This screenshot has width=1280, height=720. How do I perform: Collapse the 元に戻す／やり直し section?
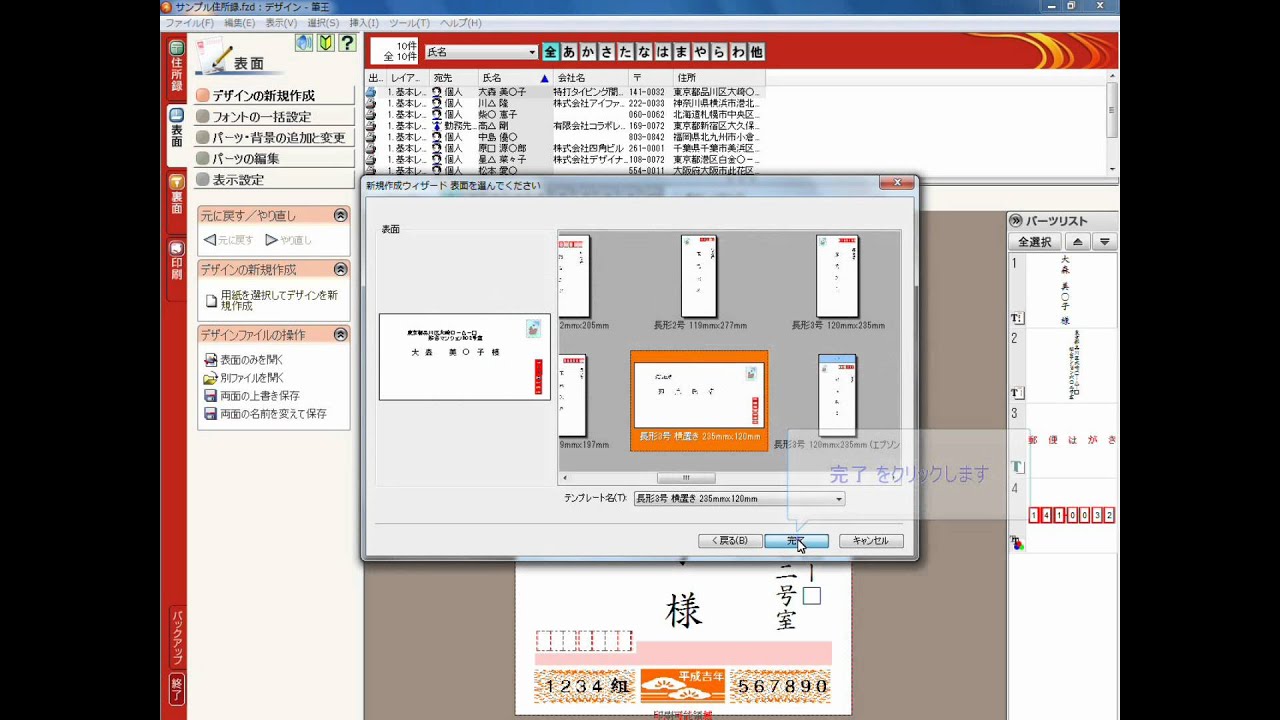click(340, 215)
